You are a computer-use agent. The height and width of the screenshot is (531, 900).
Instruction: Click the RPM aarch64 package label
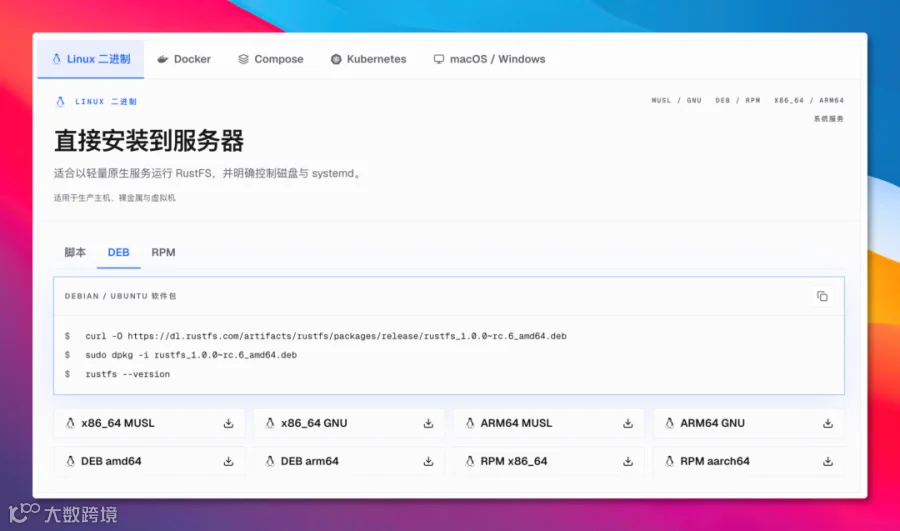(715, 462)
